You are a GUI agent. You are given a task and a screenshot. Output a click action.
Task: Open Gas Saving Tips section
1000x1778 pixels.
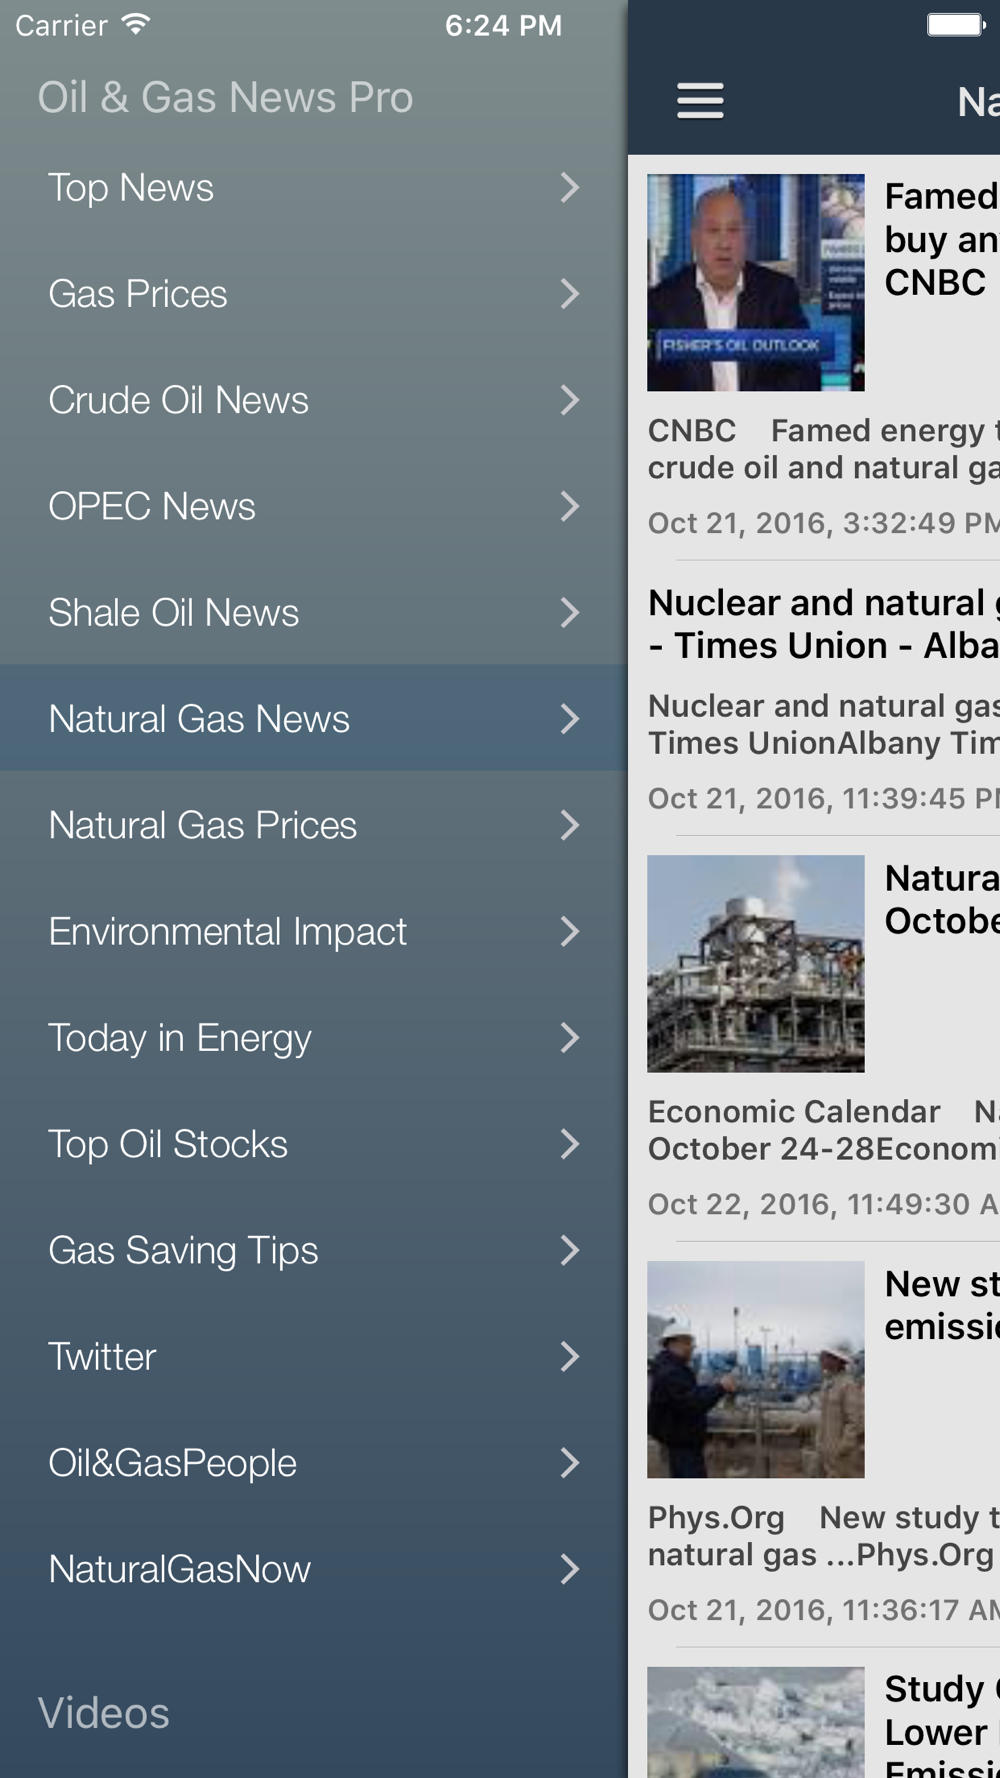[314, 1250]
